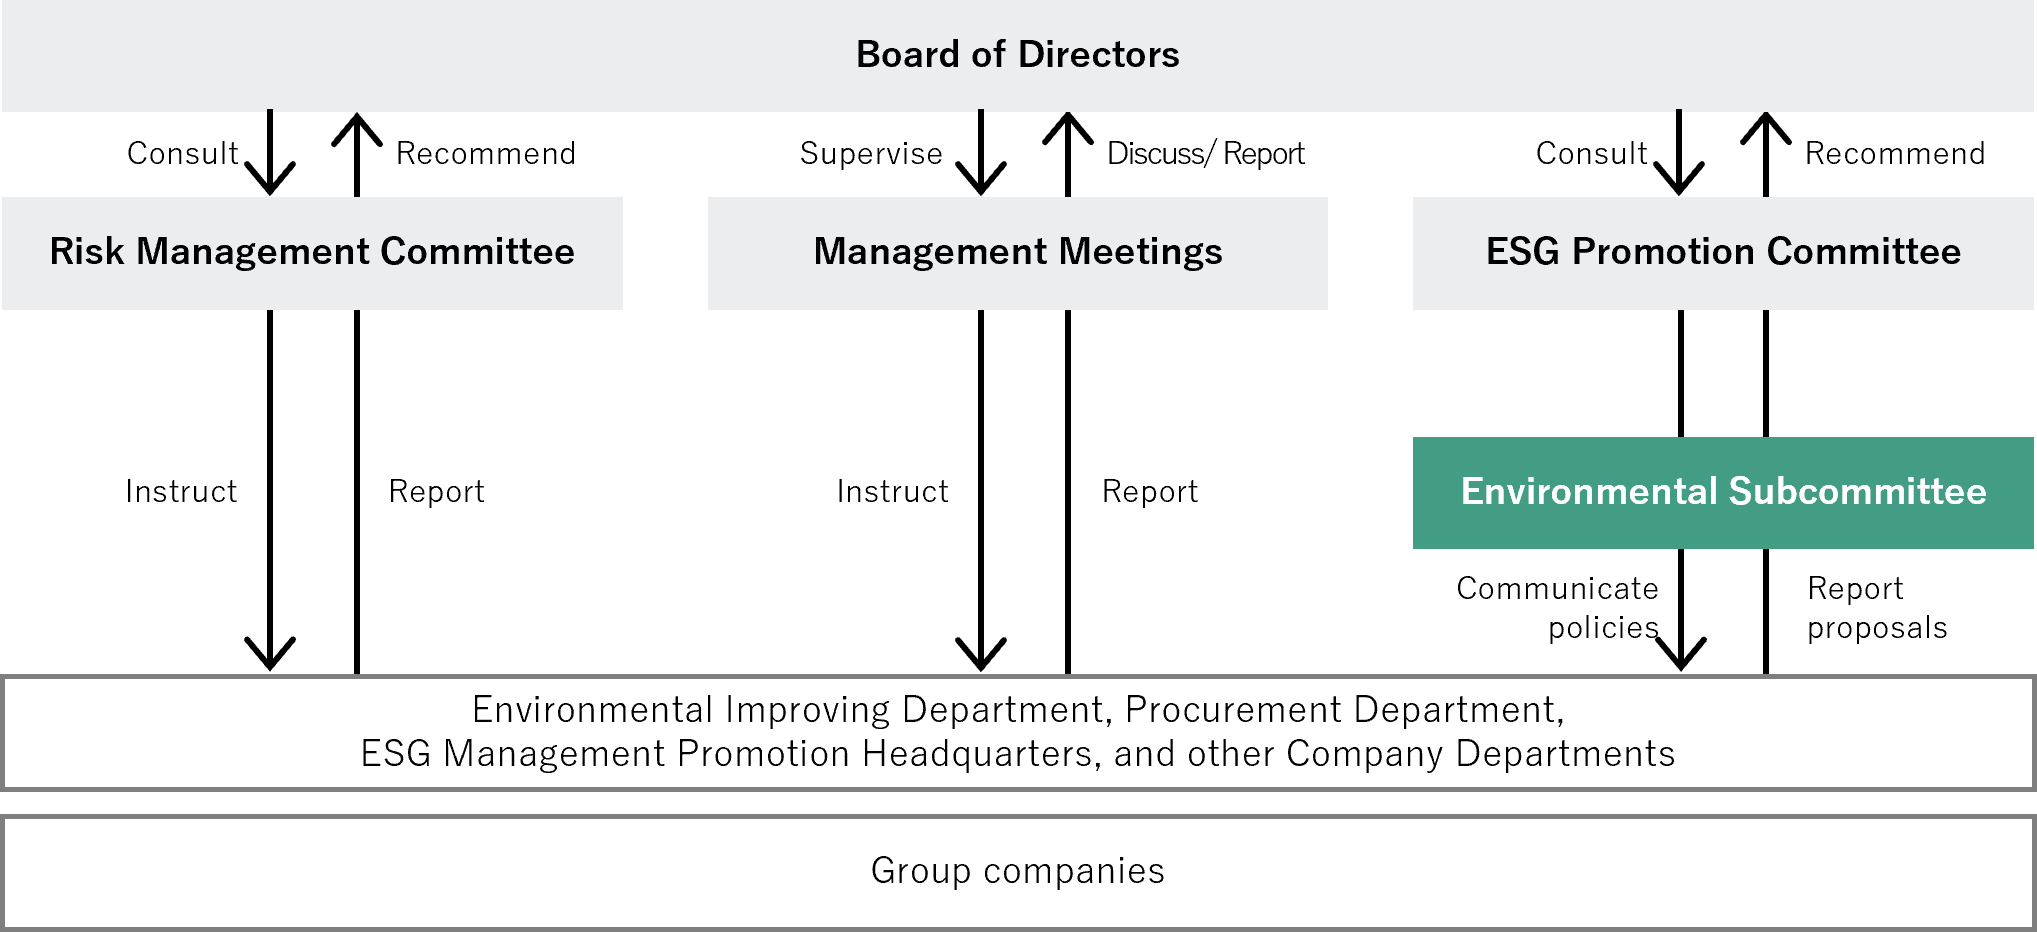Click "Committee" in Risk Management Committee
The width and height of the screenshot is (2037, 932).
click(477, 252)
